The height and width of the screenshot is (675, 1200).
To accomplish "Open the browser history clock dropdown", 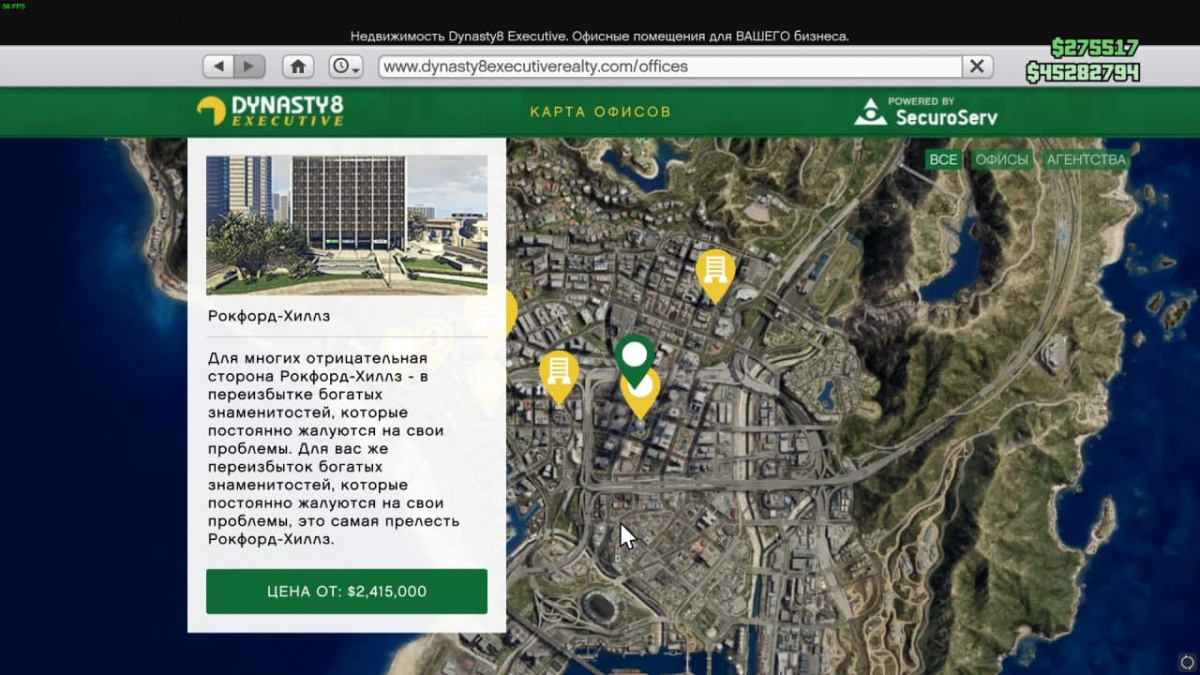I will (x=346, y=66).
